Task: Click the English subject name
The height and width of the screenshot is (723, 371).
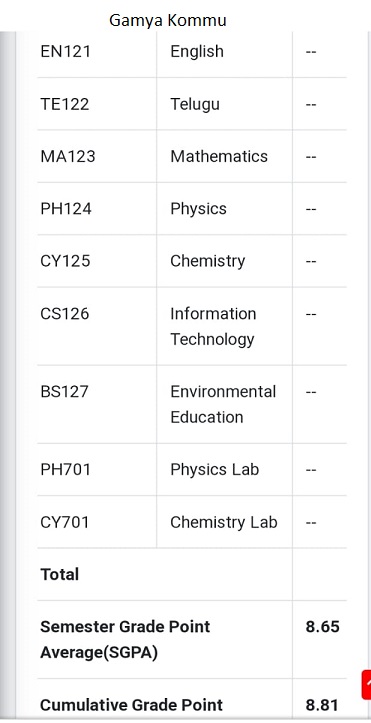Action: (x=197, y=51)
